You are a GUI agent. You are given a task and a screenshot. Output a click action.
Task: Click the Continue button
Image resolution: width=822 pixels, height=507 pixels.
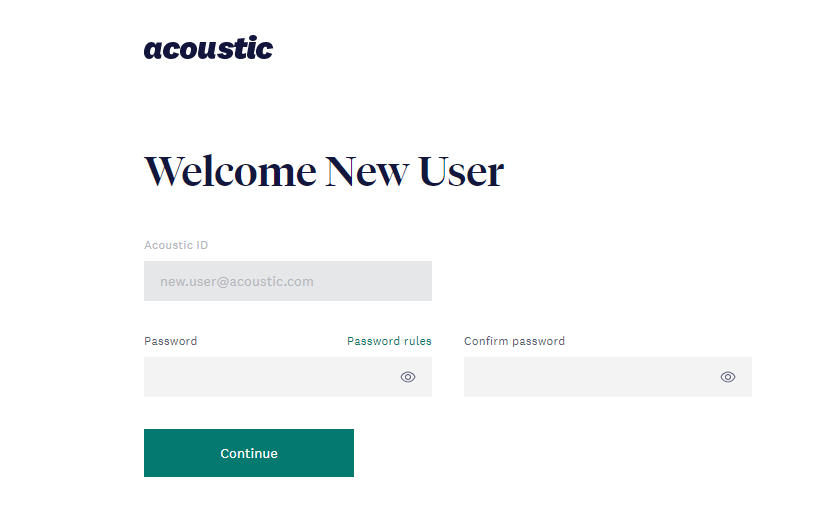(x=249, y=453)
